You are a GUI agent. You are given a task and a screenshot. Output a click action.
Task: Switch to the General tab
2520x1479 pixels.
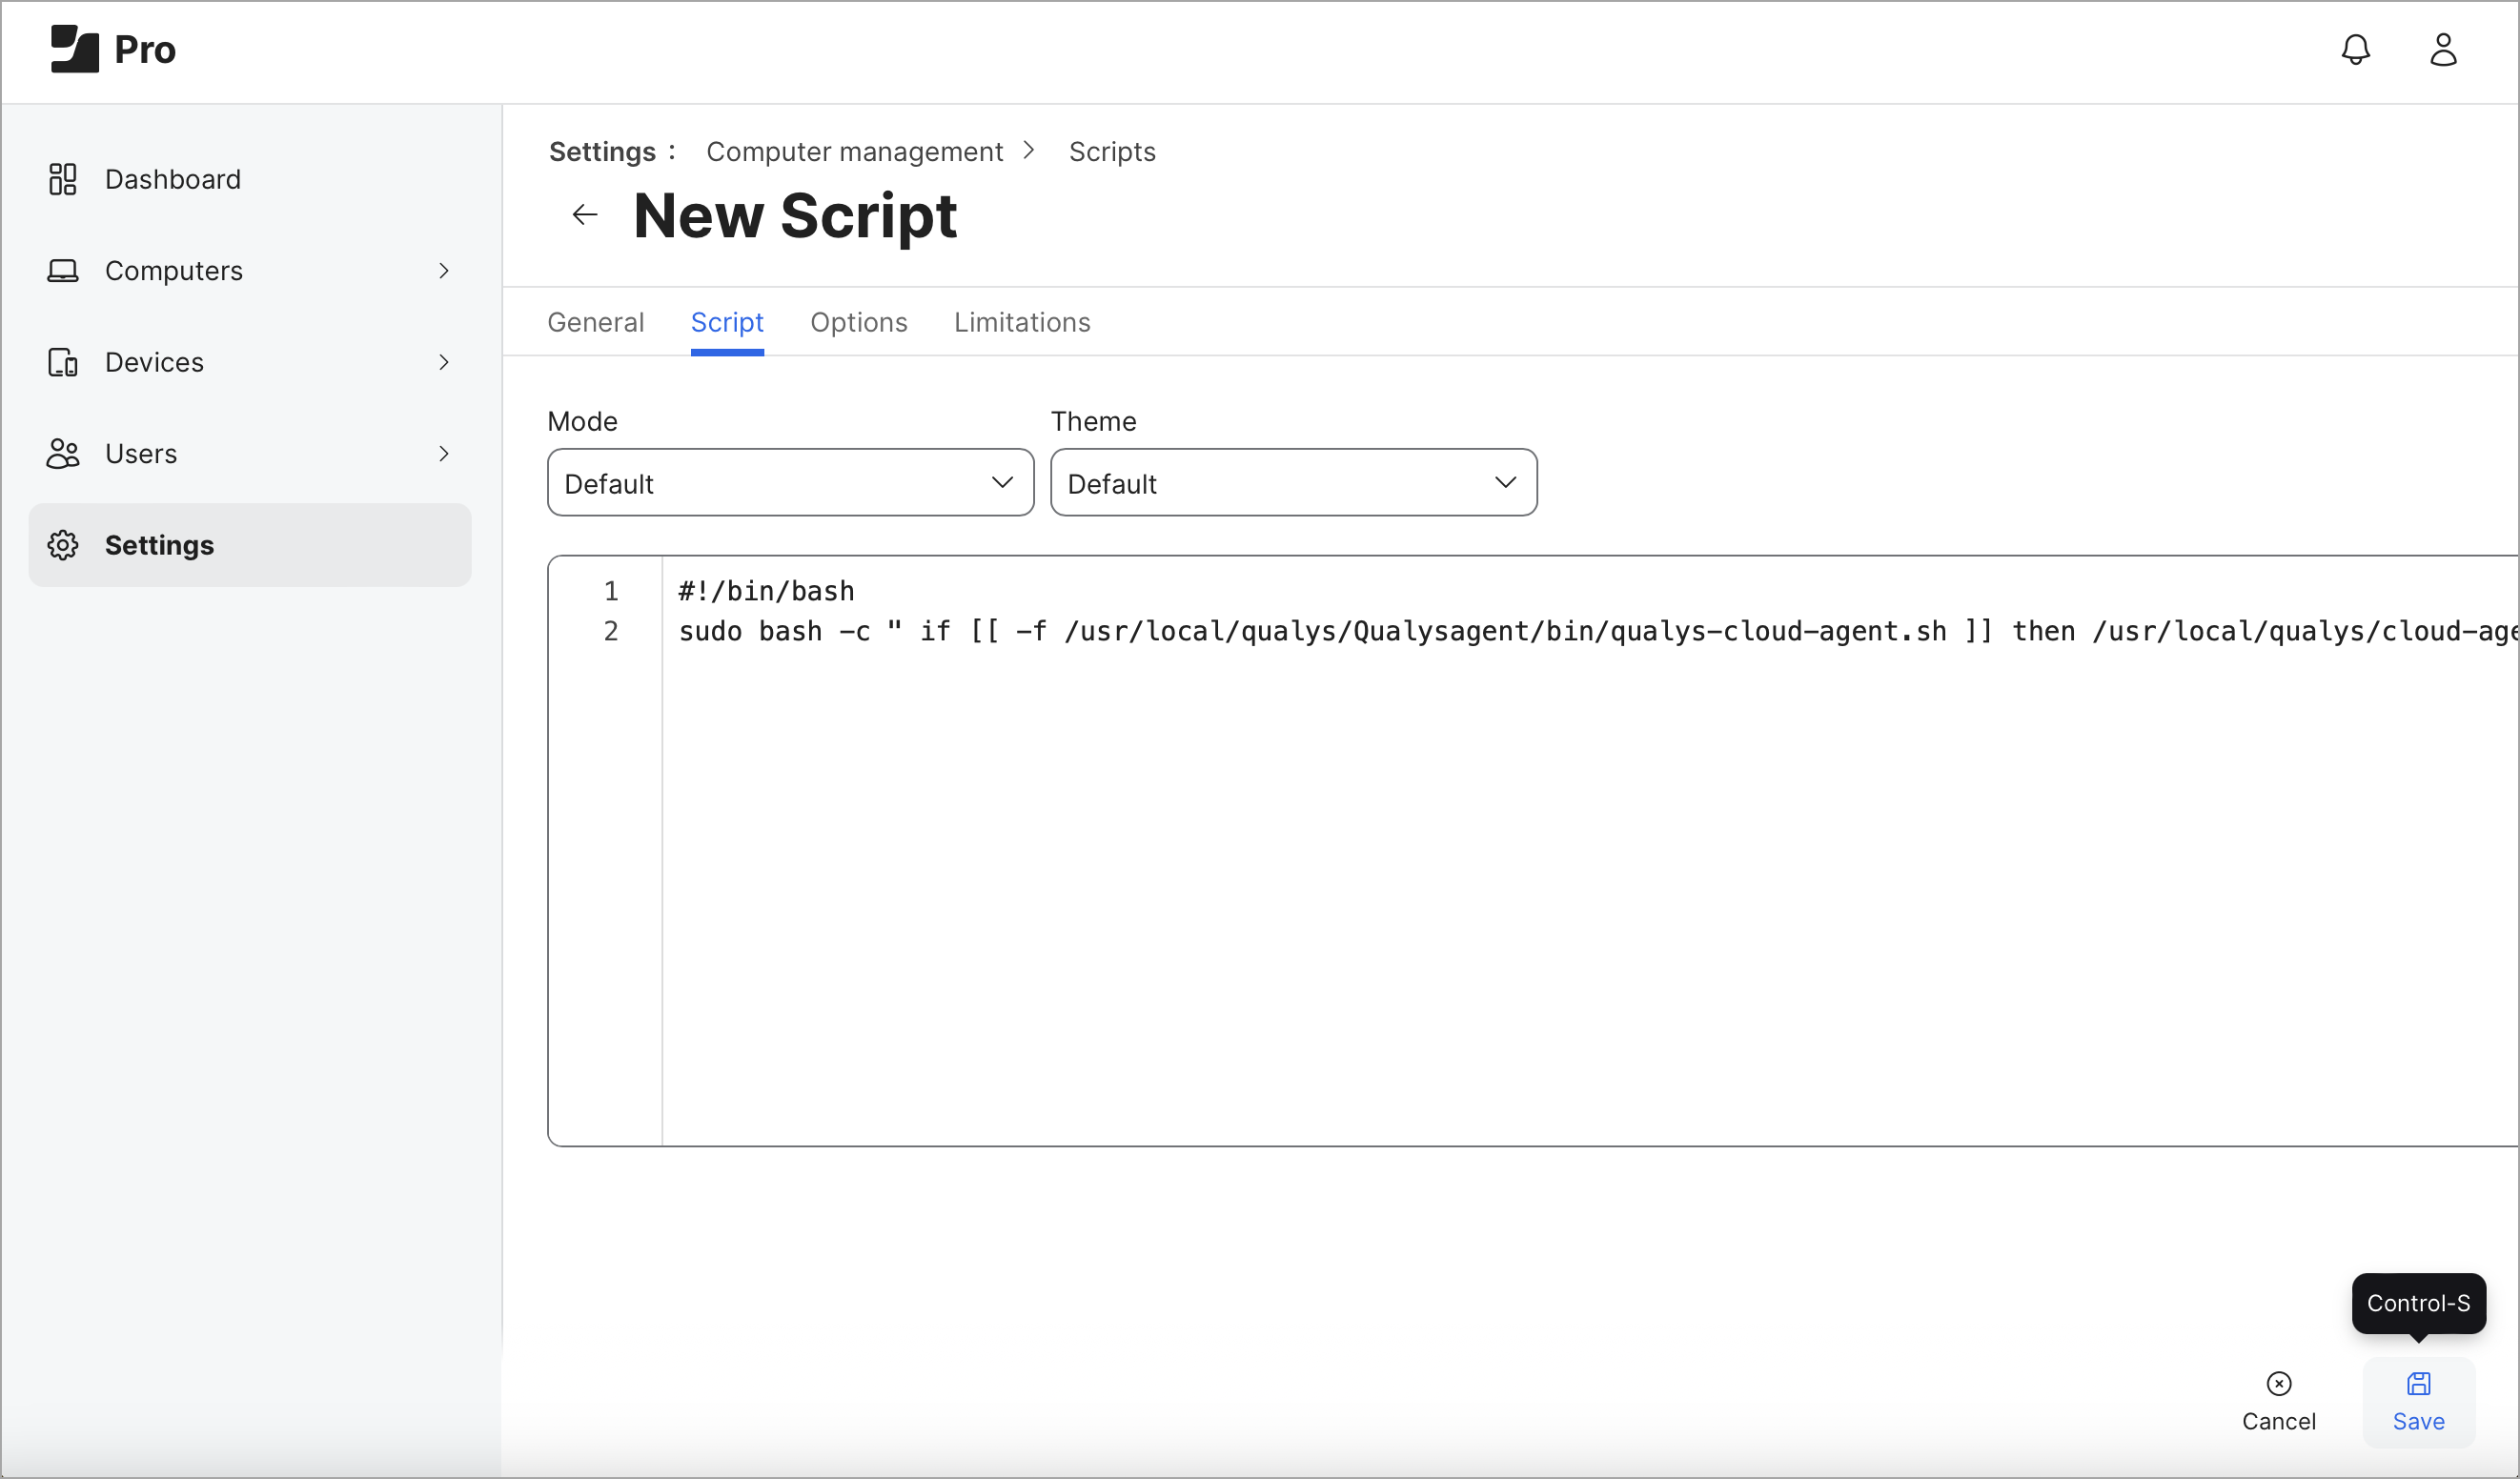[595, 322]
